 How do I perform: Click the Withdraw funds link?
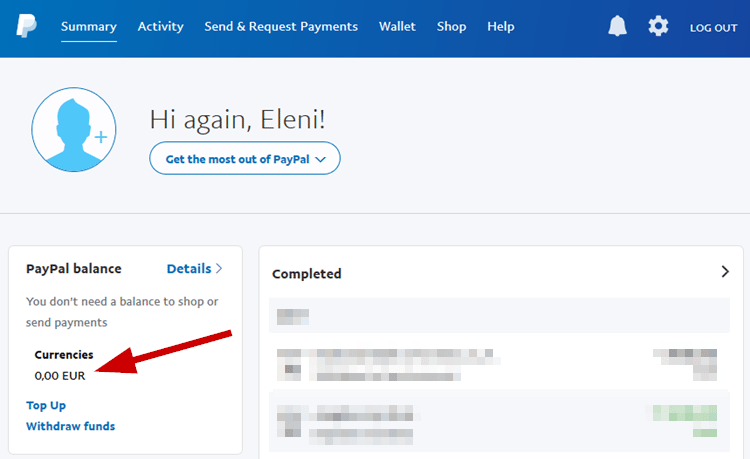pyautogui.click(x=71, y=426)
